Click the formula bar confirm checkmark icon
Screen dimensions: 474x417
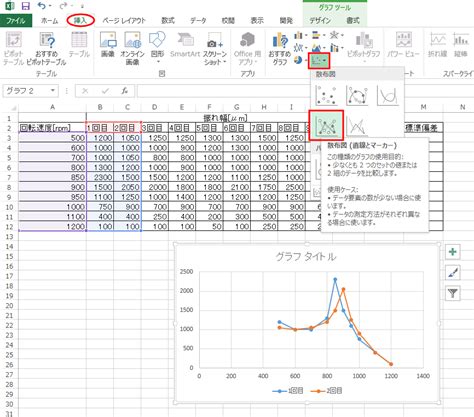105,91
